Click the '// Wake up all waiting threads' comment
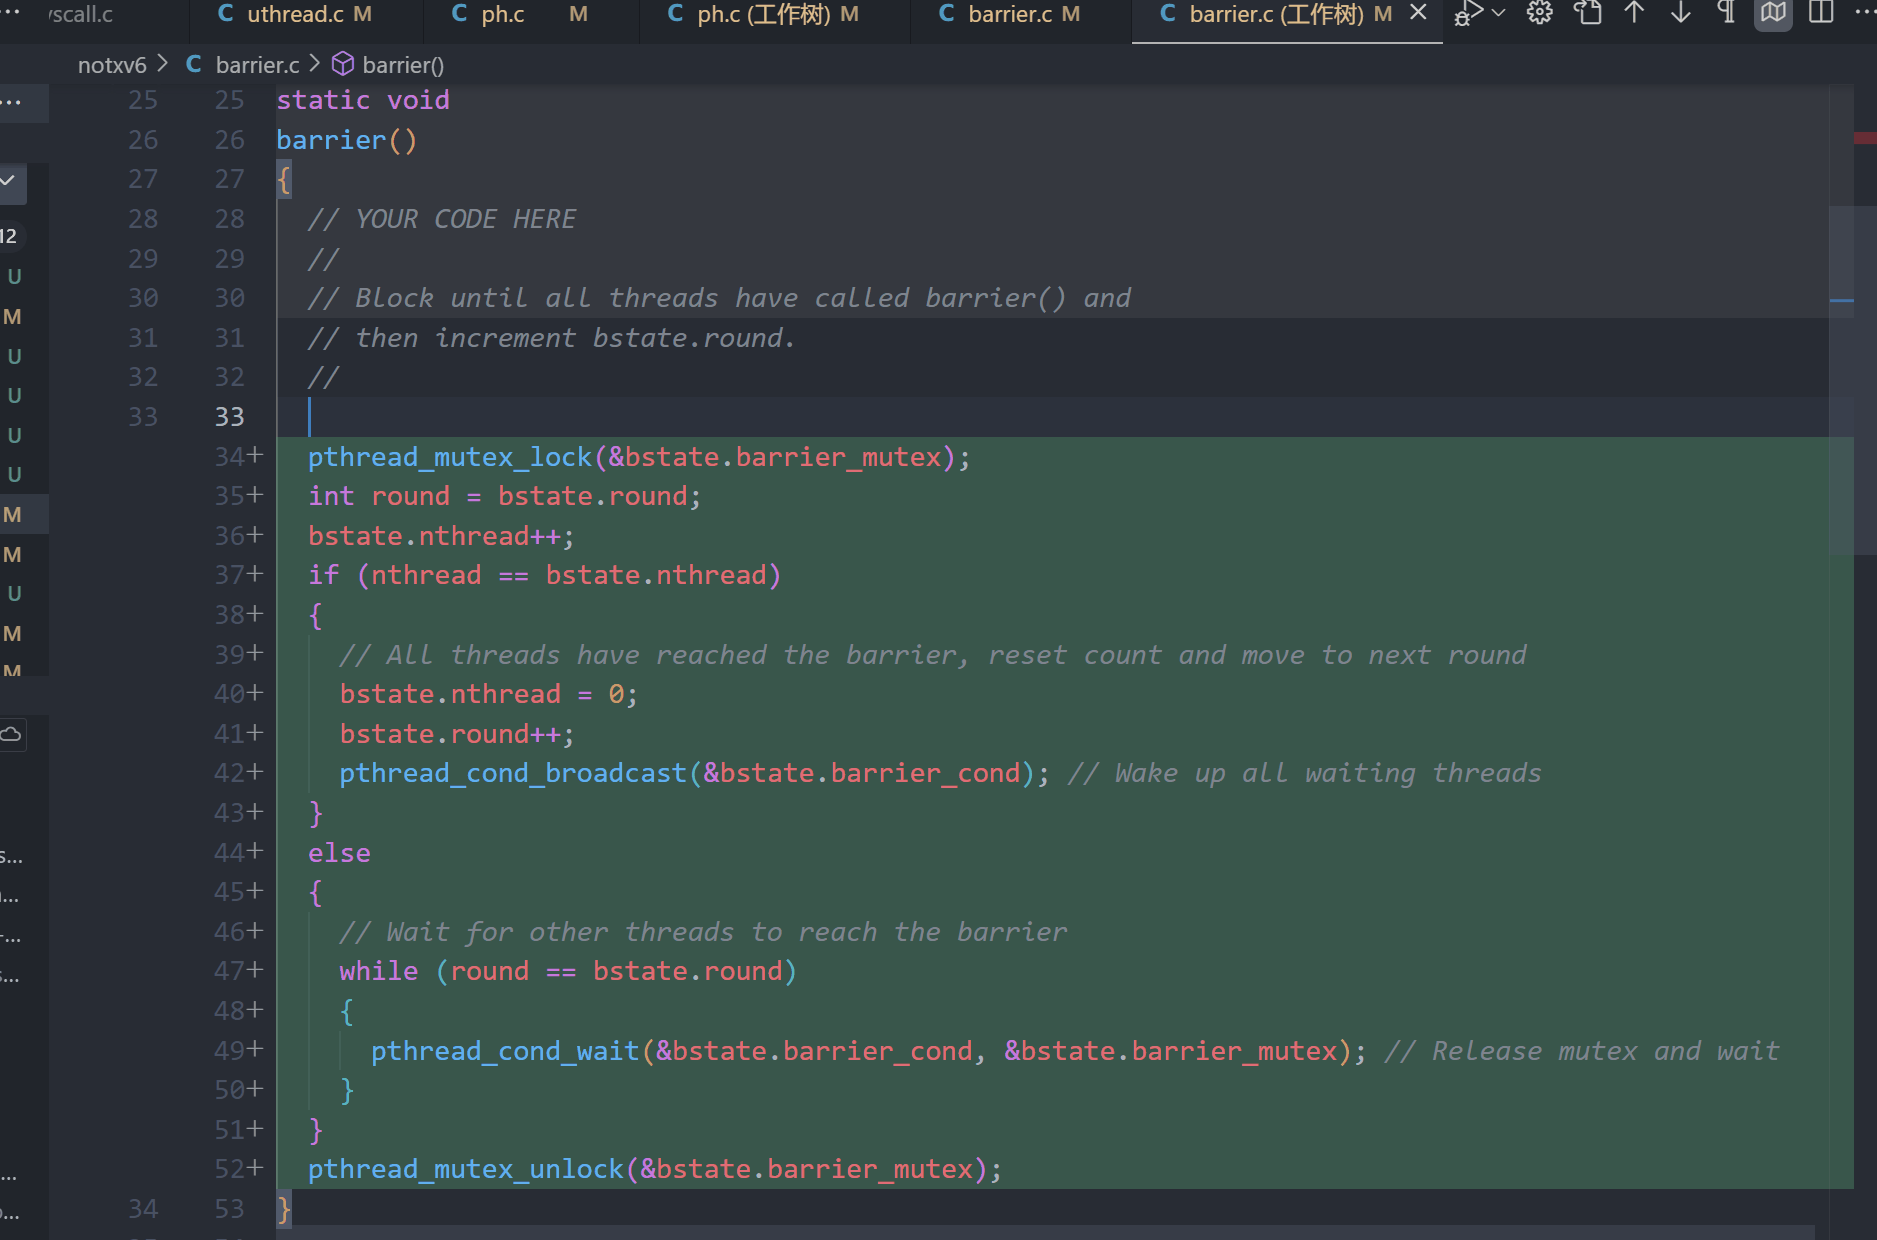 point(1304,773)
